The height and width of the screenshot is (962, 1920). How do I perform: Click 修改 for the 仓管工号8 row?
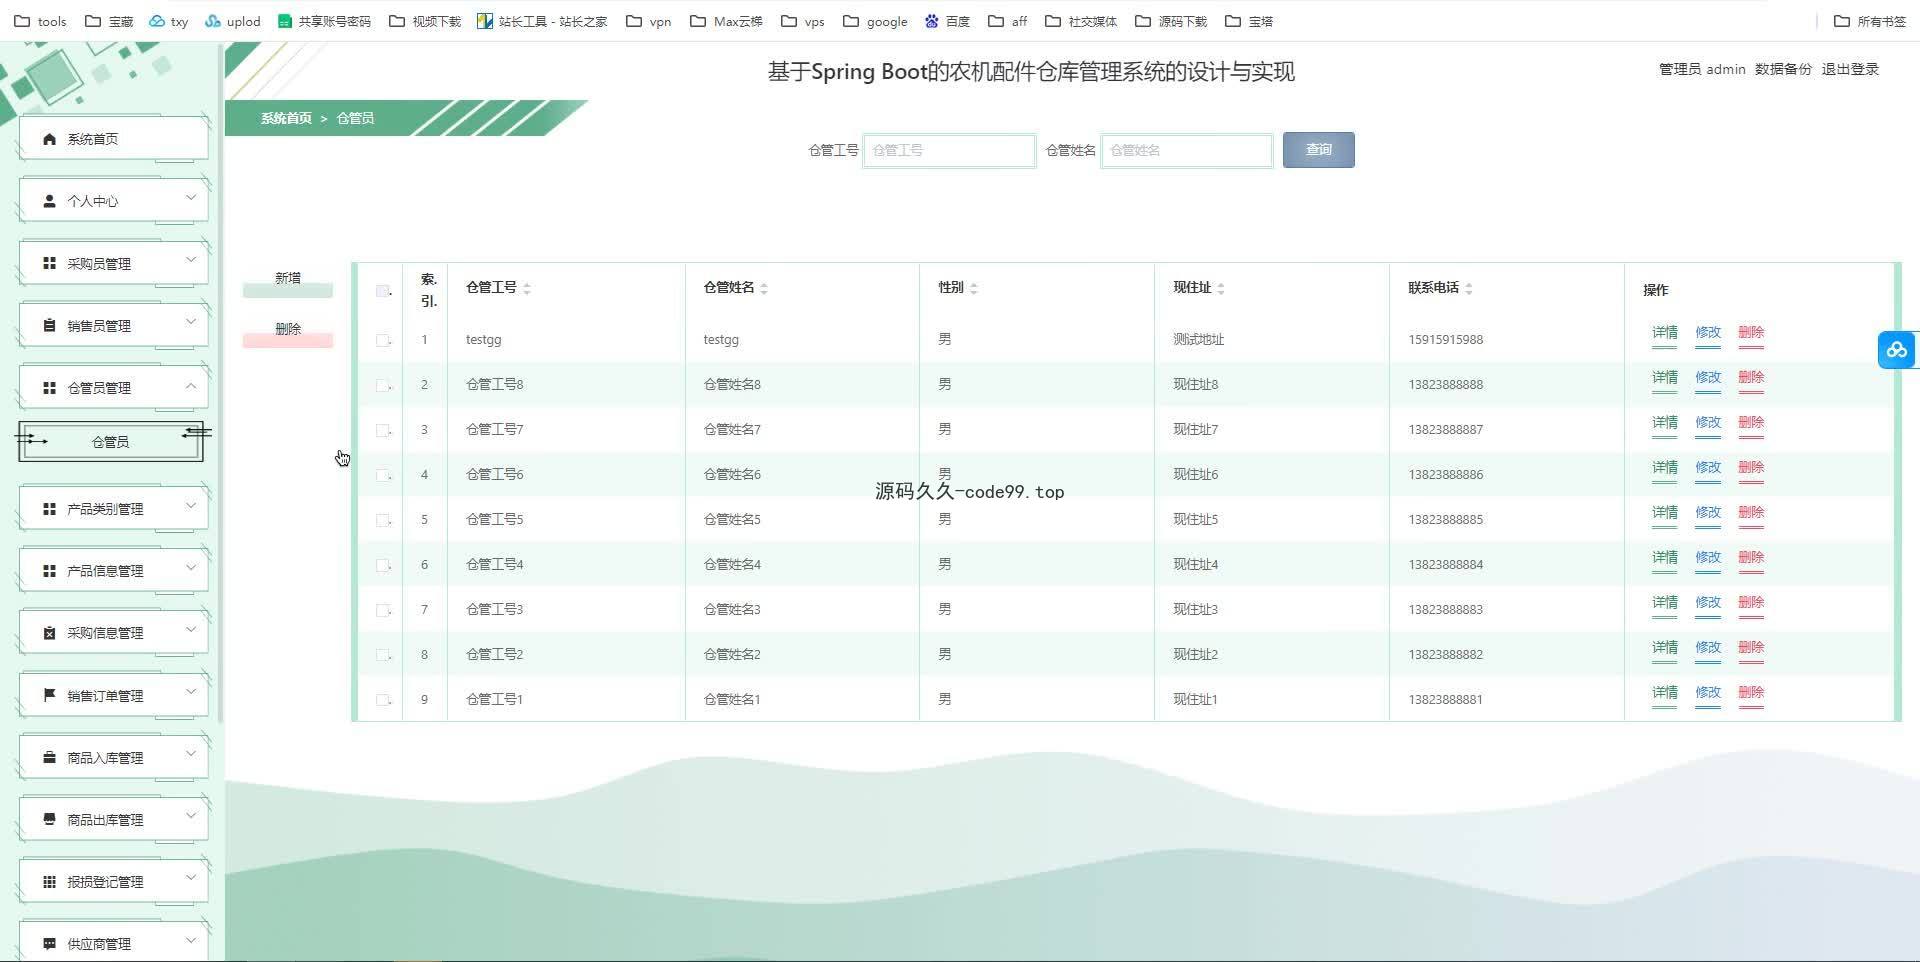pyautogui.click(x=1708, y=378)
